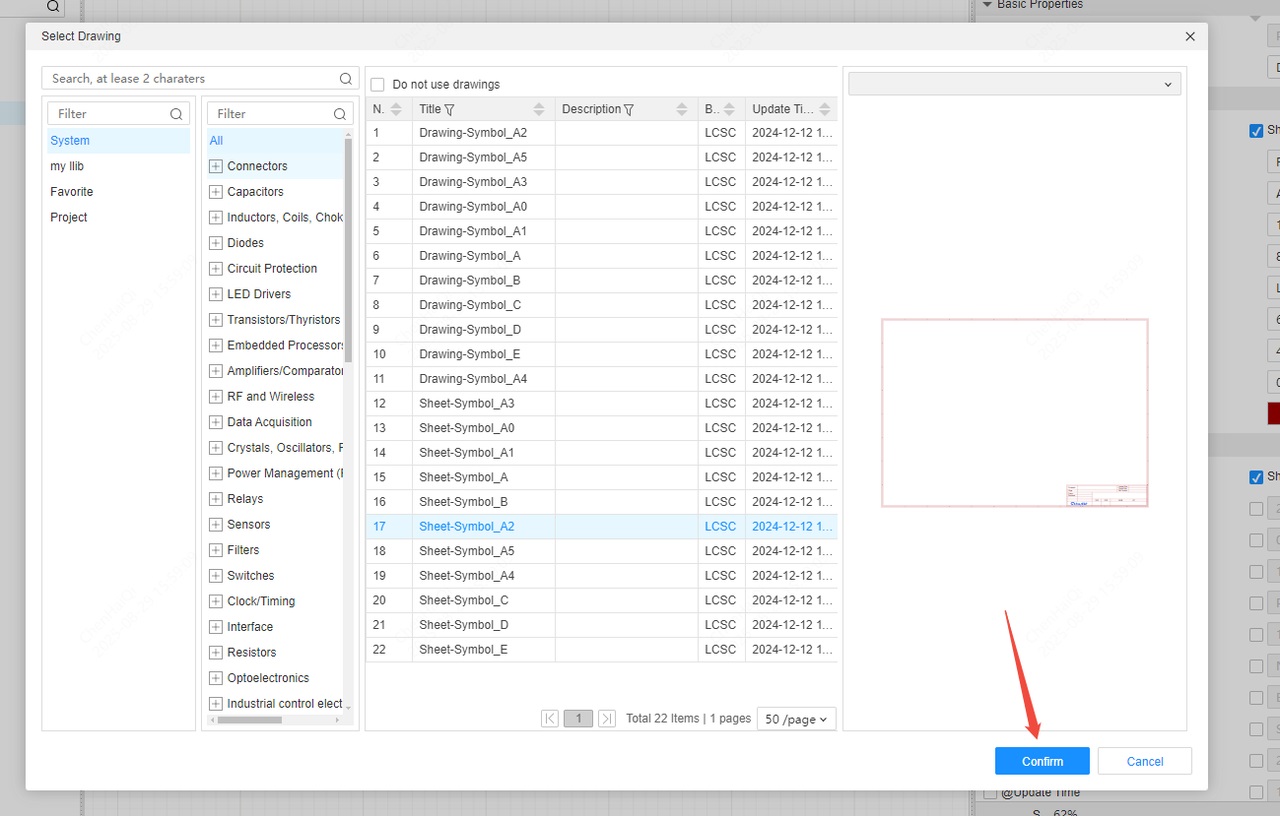1280x816 pixels.
Task: Click magnifier icon in category Filter box
Action: click(x=340, y=114)
